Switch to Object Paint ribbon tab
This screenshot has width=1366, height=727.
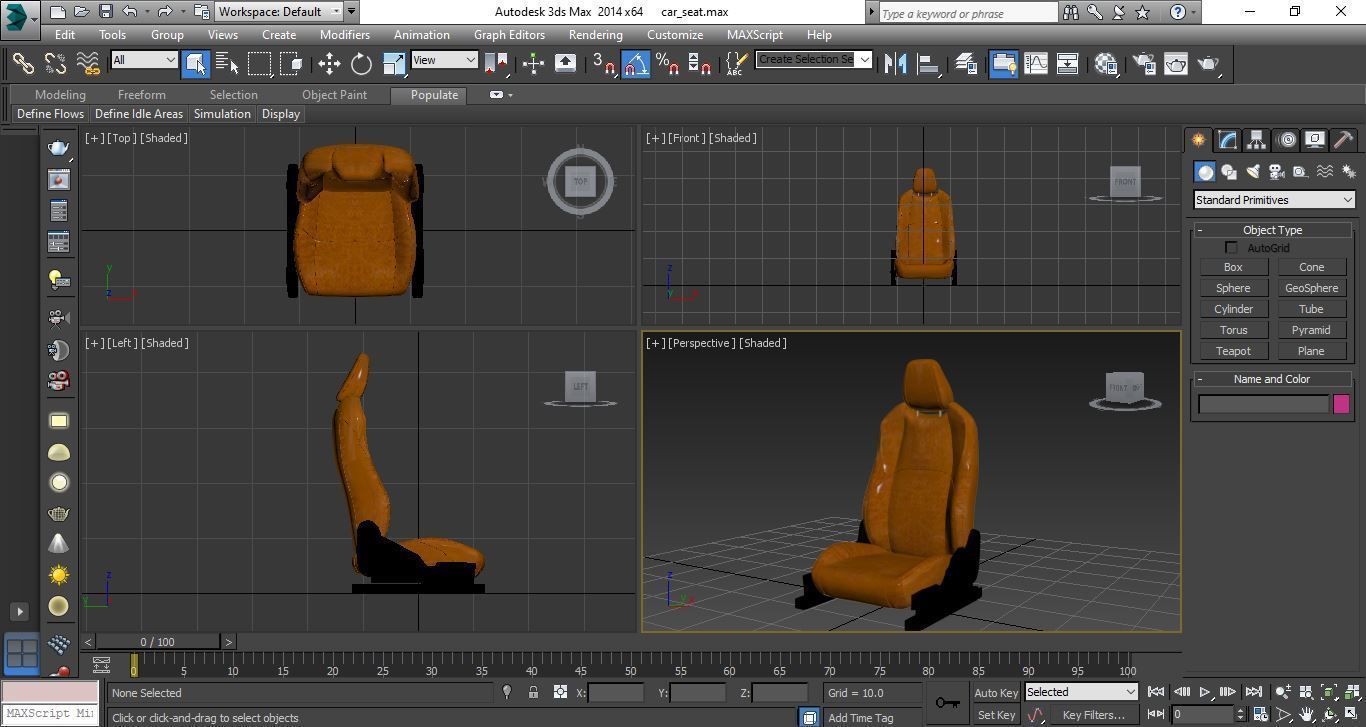click(x=334, y=95)
